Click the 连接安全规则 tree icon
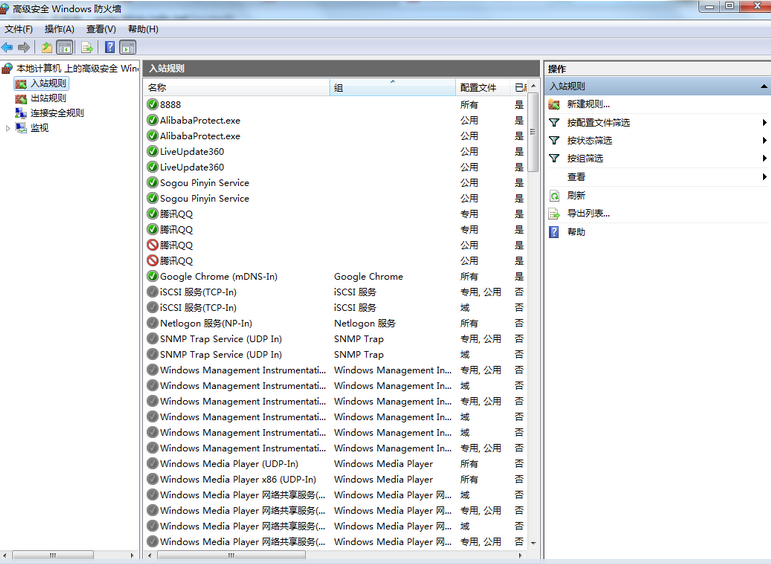Viewport: 771px width, 564px height. [21, 113]
